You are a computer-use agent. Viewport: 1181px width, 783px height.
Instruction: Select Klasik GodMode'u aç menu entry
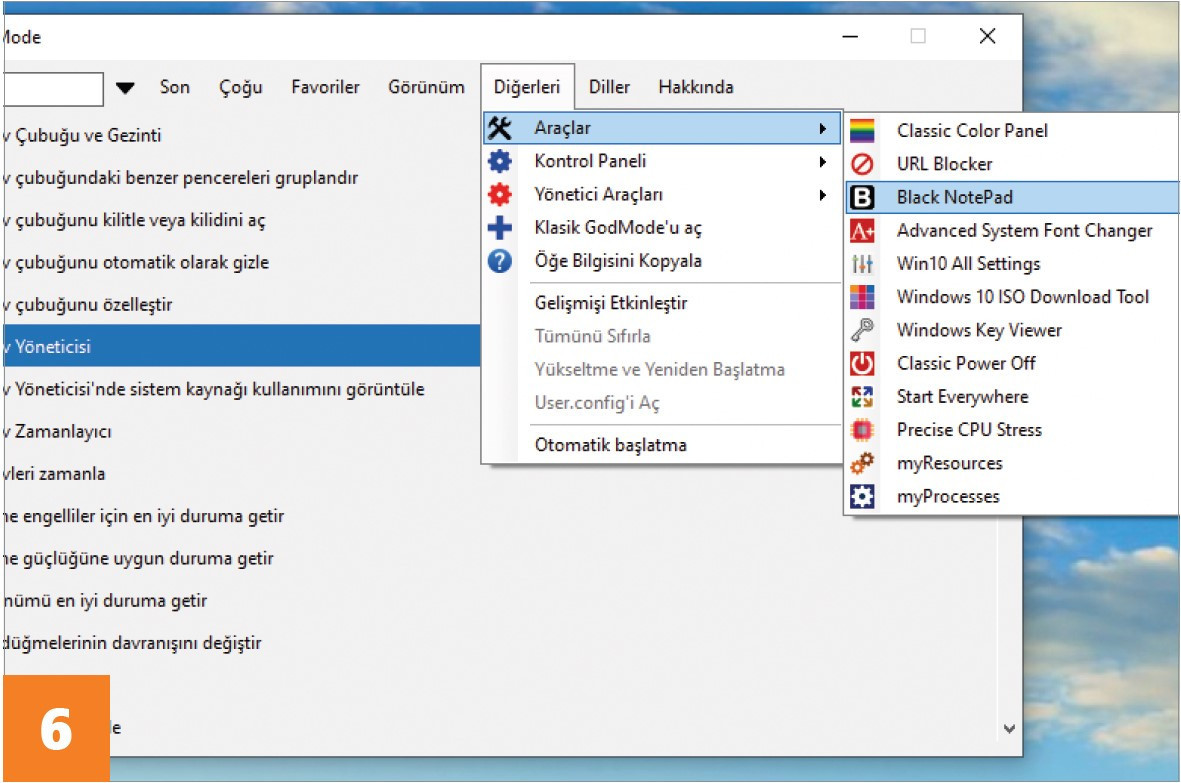[x=662, y=227]
